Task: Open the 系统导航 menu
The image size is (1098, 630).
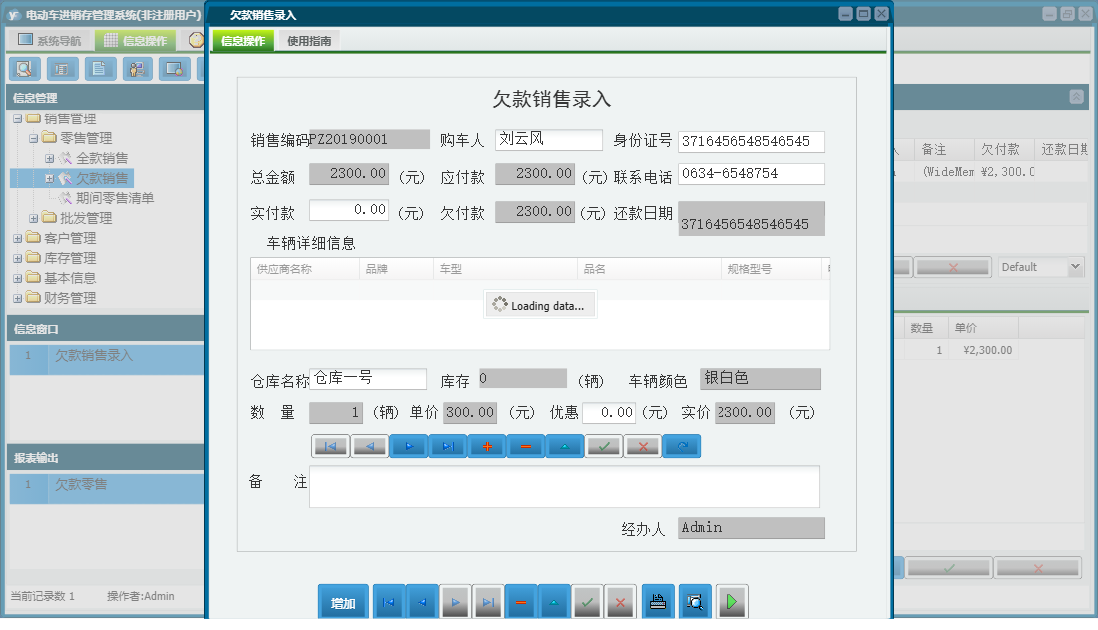Action: click(47, 39)
